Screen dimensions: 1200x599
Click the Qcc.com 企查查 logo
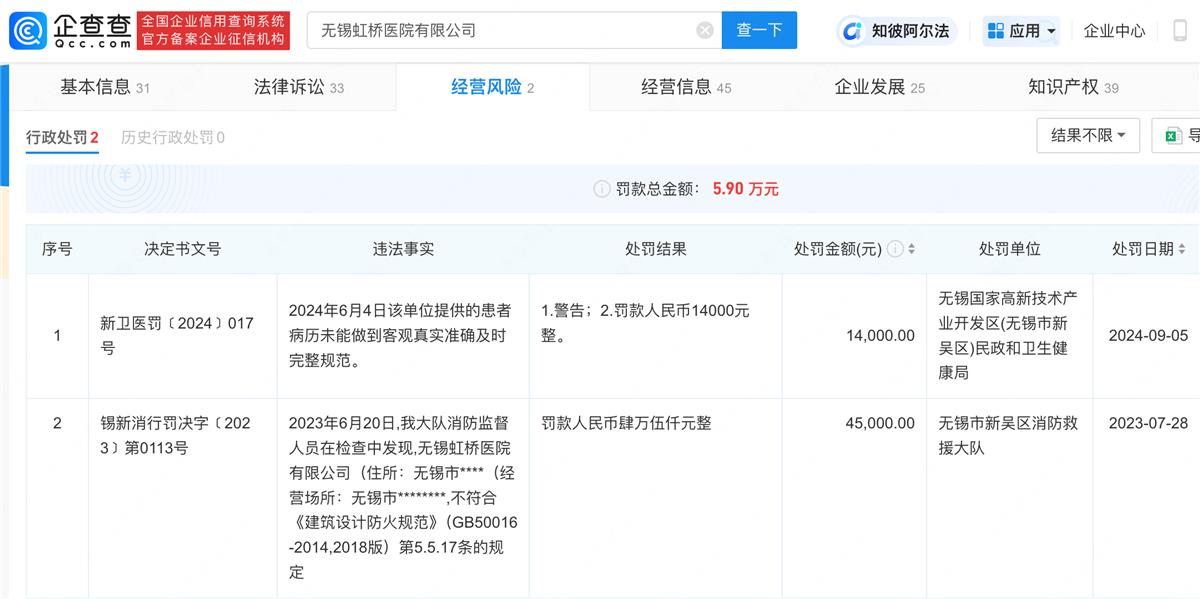pos(70,30)
